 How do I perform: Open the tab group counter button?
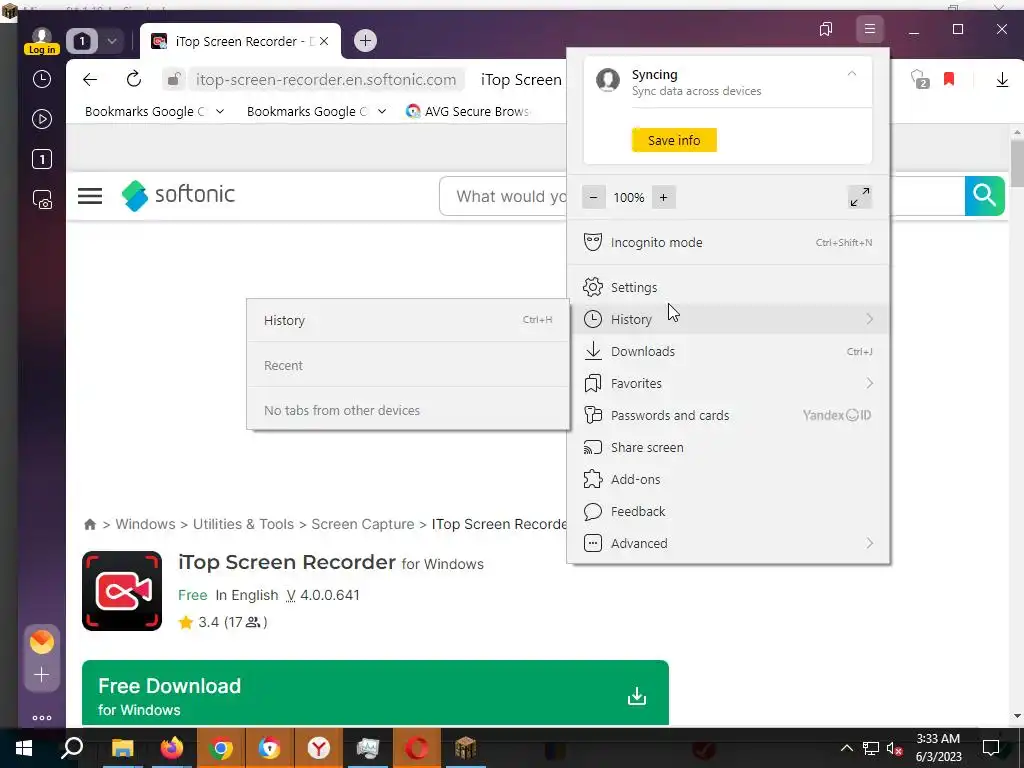pos(82,41)
